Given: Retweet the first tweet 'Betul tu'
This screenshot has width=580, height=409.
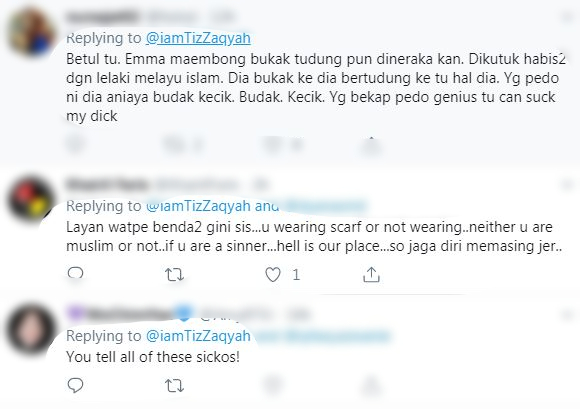Looking at the screenshot, I should point(174,145).
